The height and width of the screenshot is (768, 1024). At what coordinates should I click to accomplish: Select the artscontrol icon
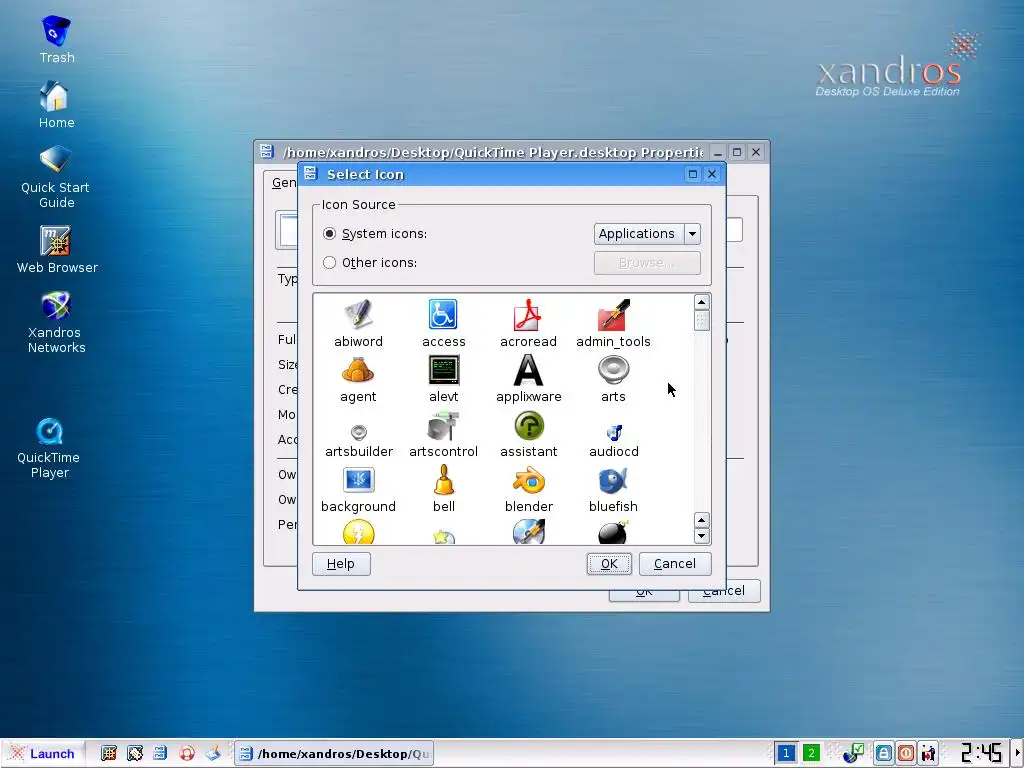click(443, 426)
